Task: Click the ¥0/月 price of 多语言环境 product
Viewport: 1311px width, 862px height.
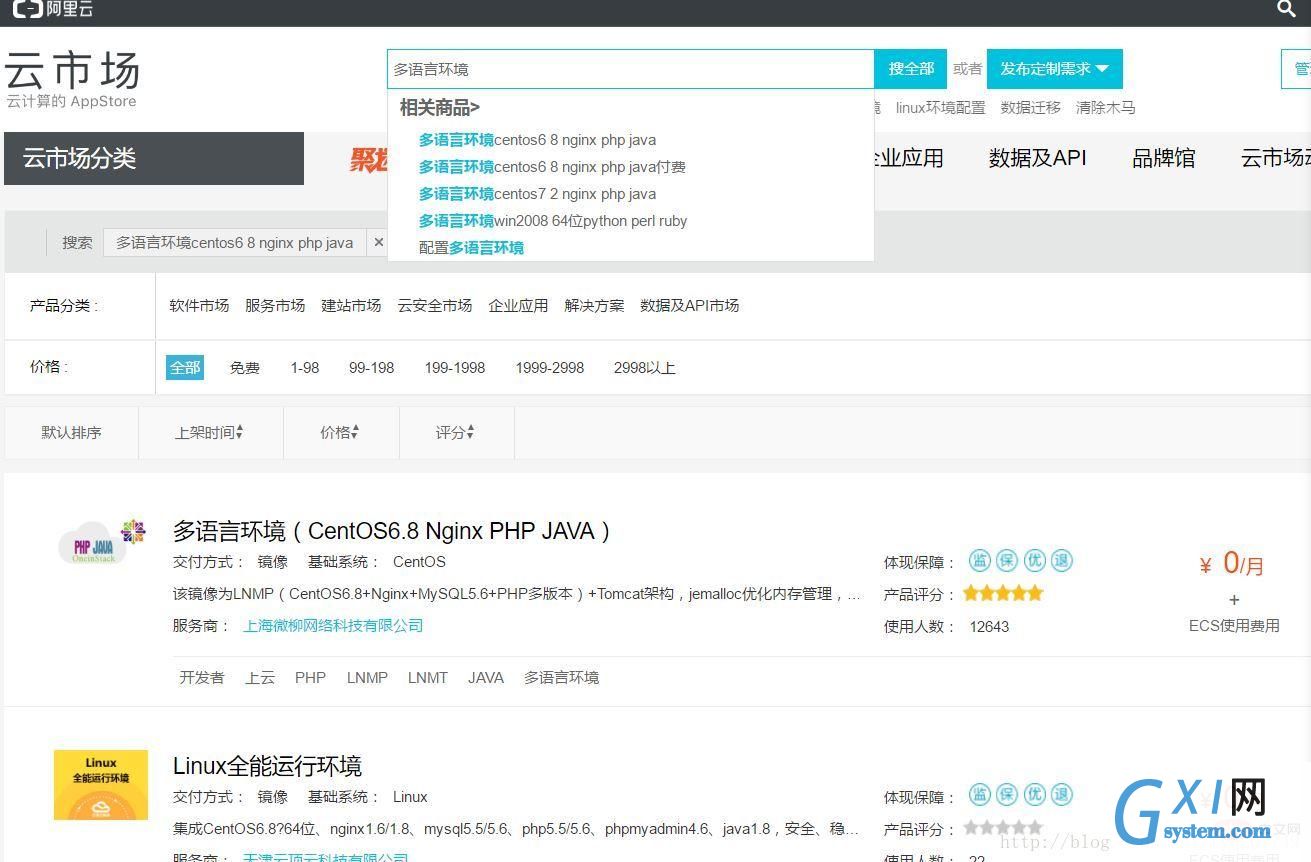Action: 1232,564
